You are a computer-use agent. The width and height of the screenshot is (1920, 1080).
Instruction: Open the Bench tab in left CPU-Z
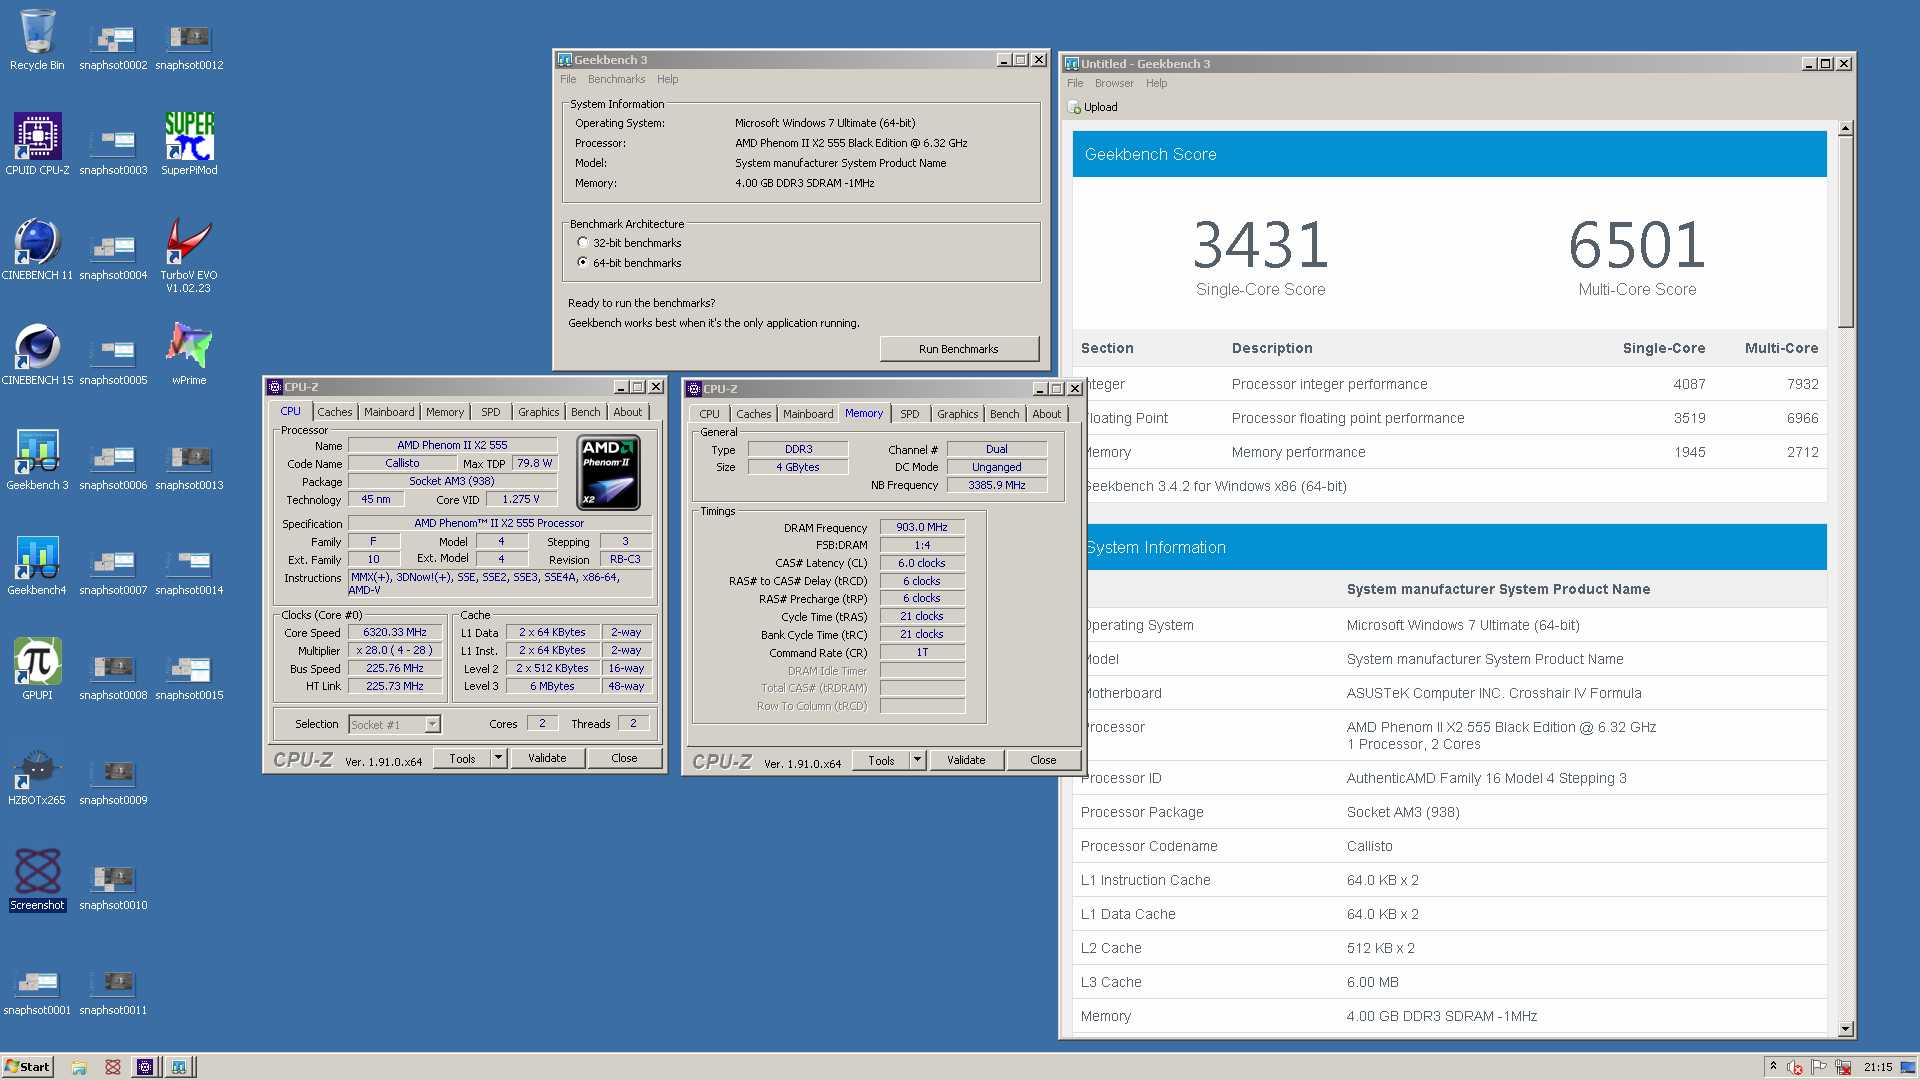(x=586, y=412)
